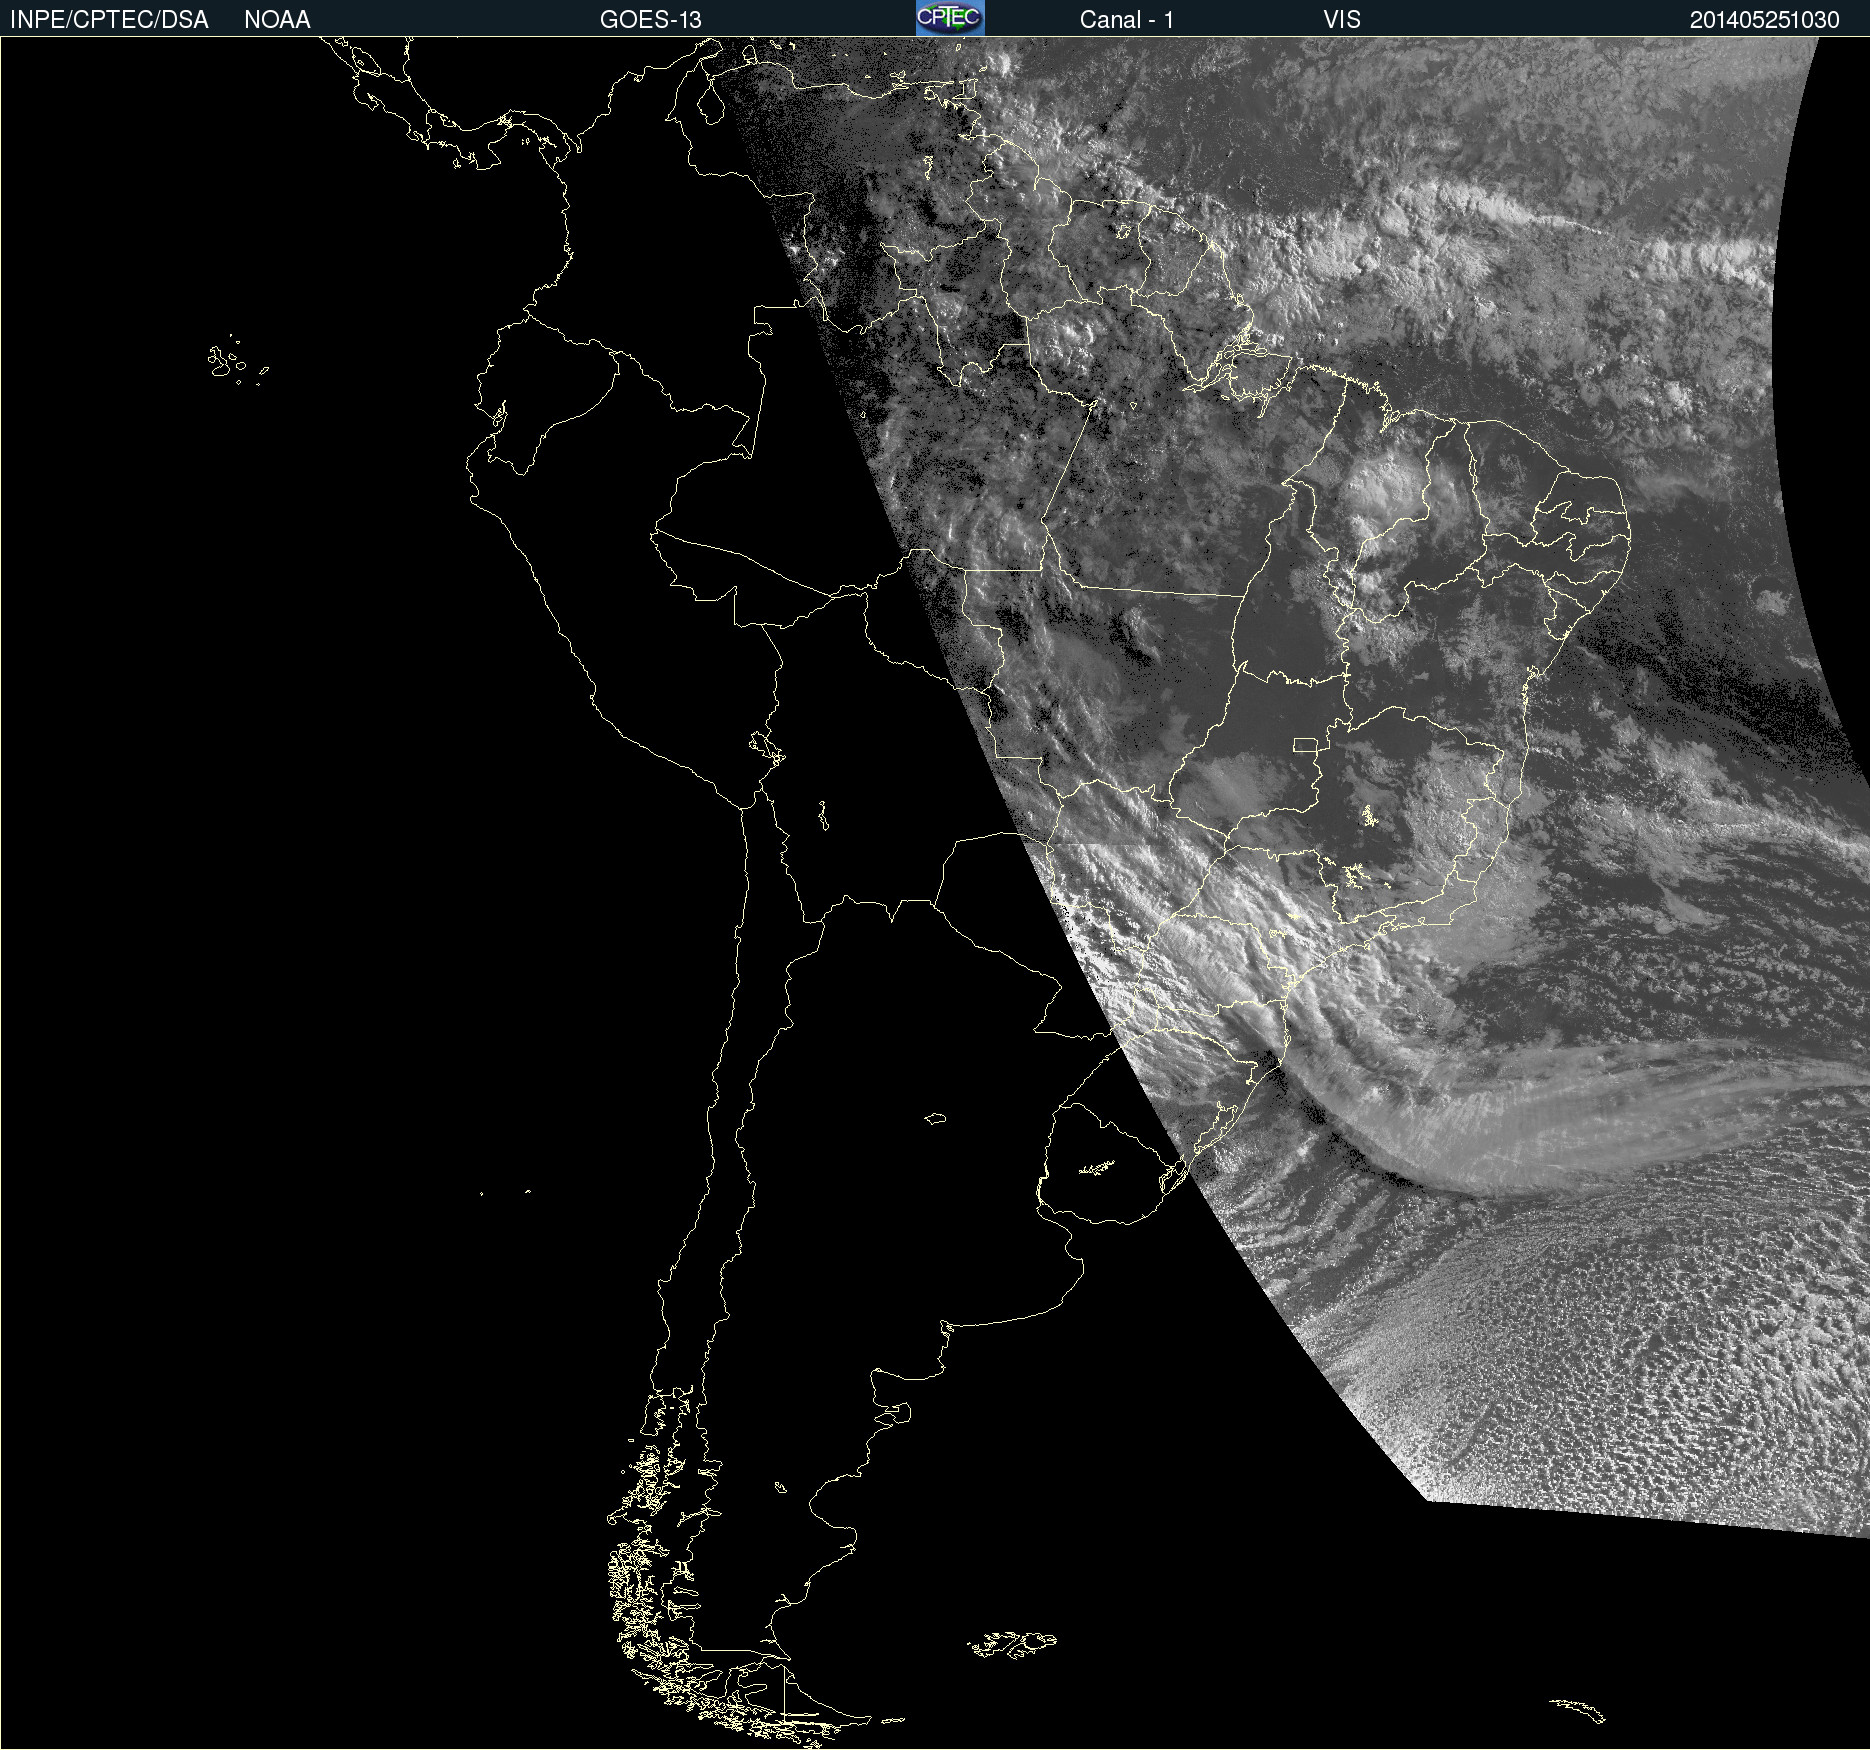The width and height of the screenshot is (1870, 1750).
Task: Click the VIS channel label
Action: tap(1342, 20)
